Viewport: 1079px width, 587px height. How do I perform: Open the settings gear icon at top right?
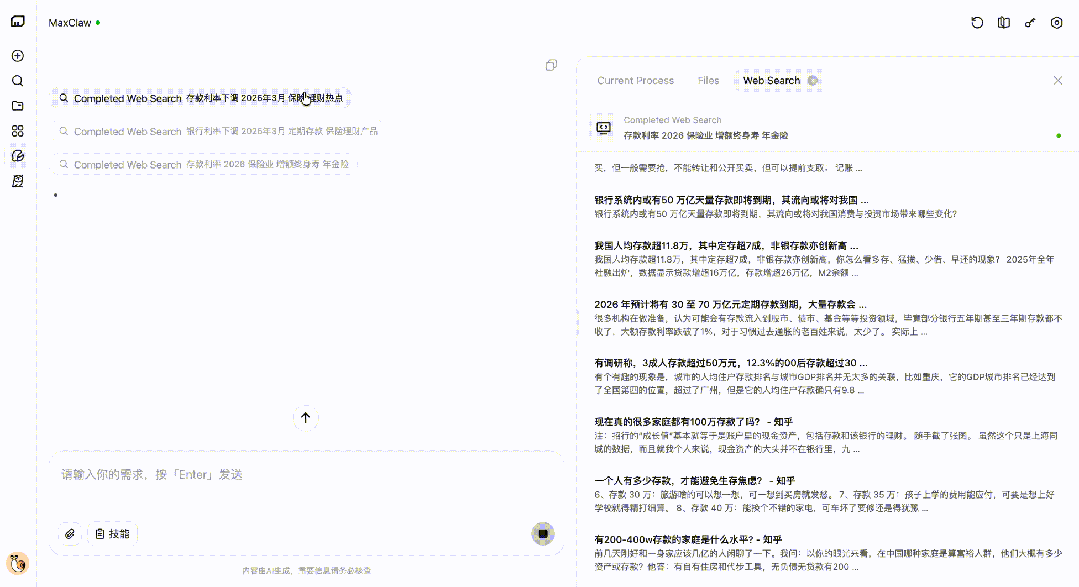(x=1056, y=22)
